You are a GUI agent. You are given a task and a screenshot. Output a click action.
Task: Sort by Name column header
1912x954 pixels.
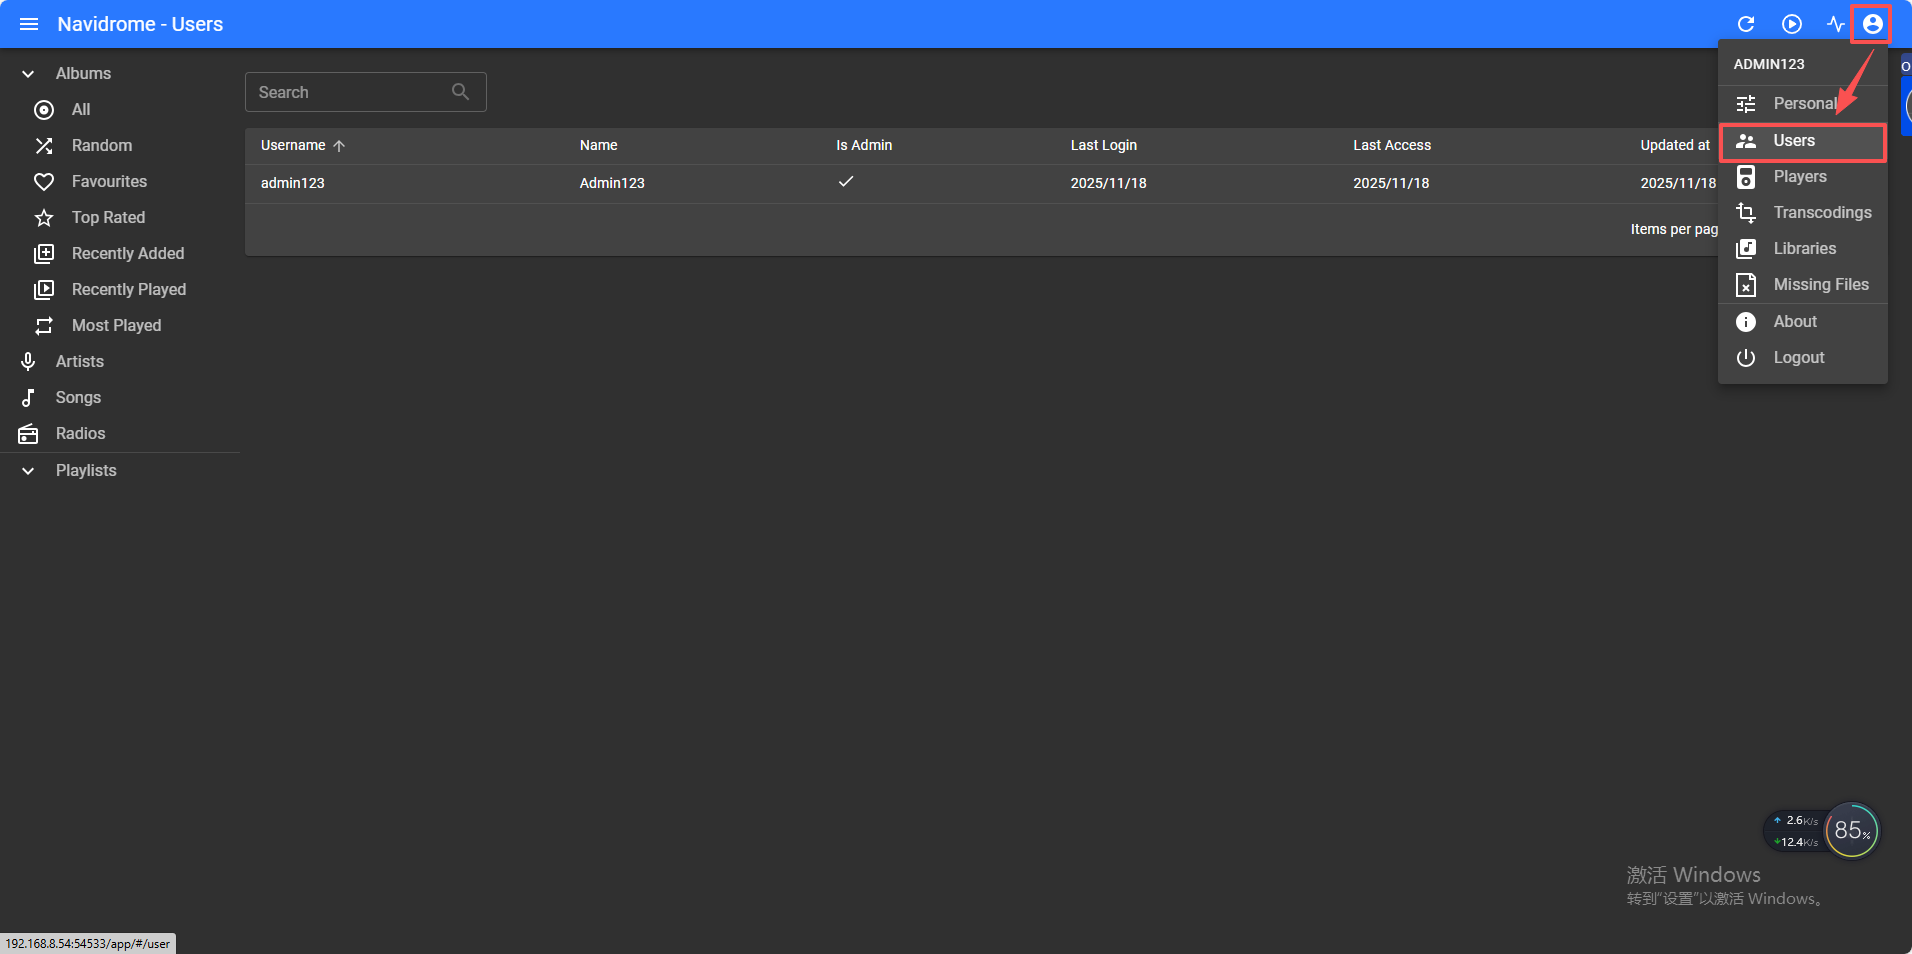pos(598,146)
